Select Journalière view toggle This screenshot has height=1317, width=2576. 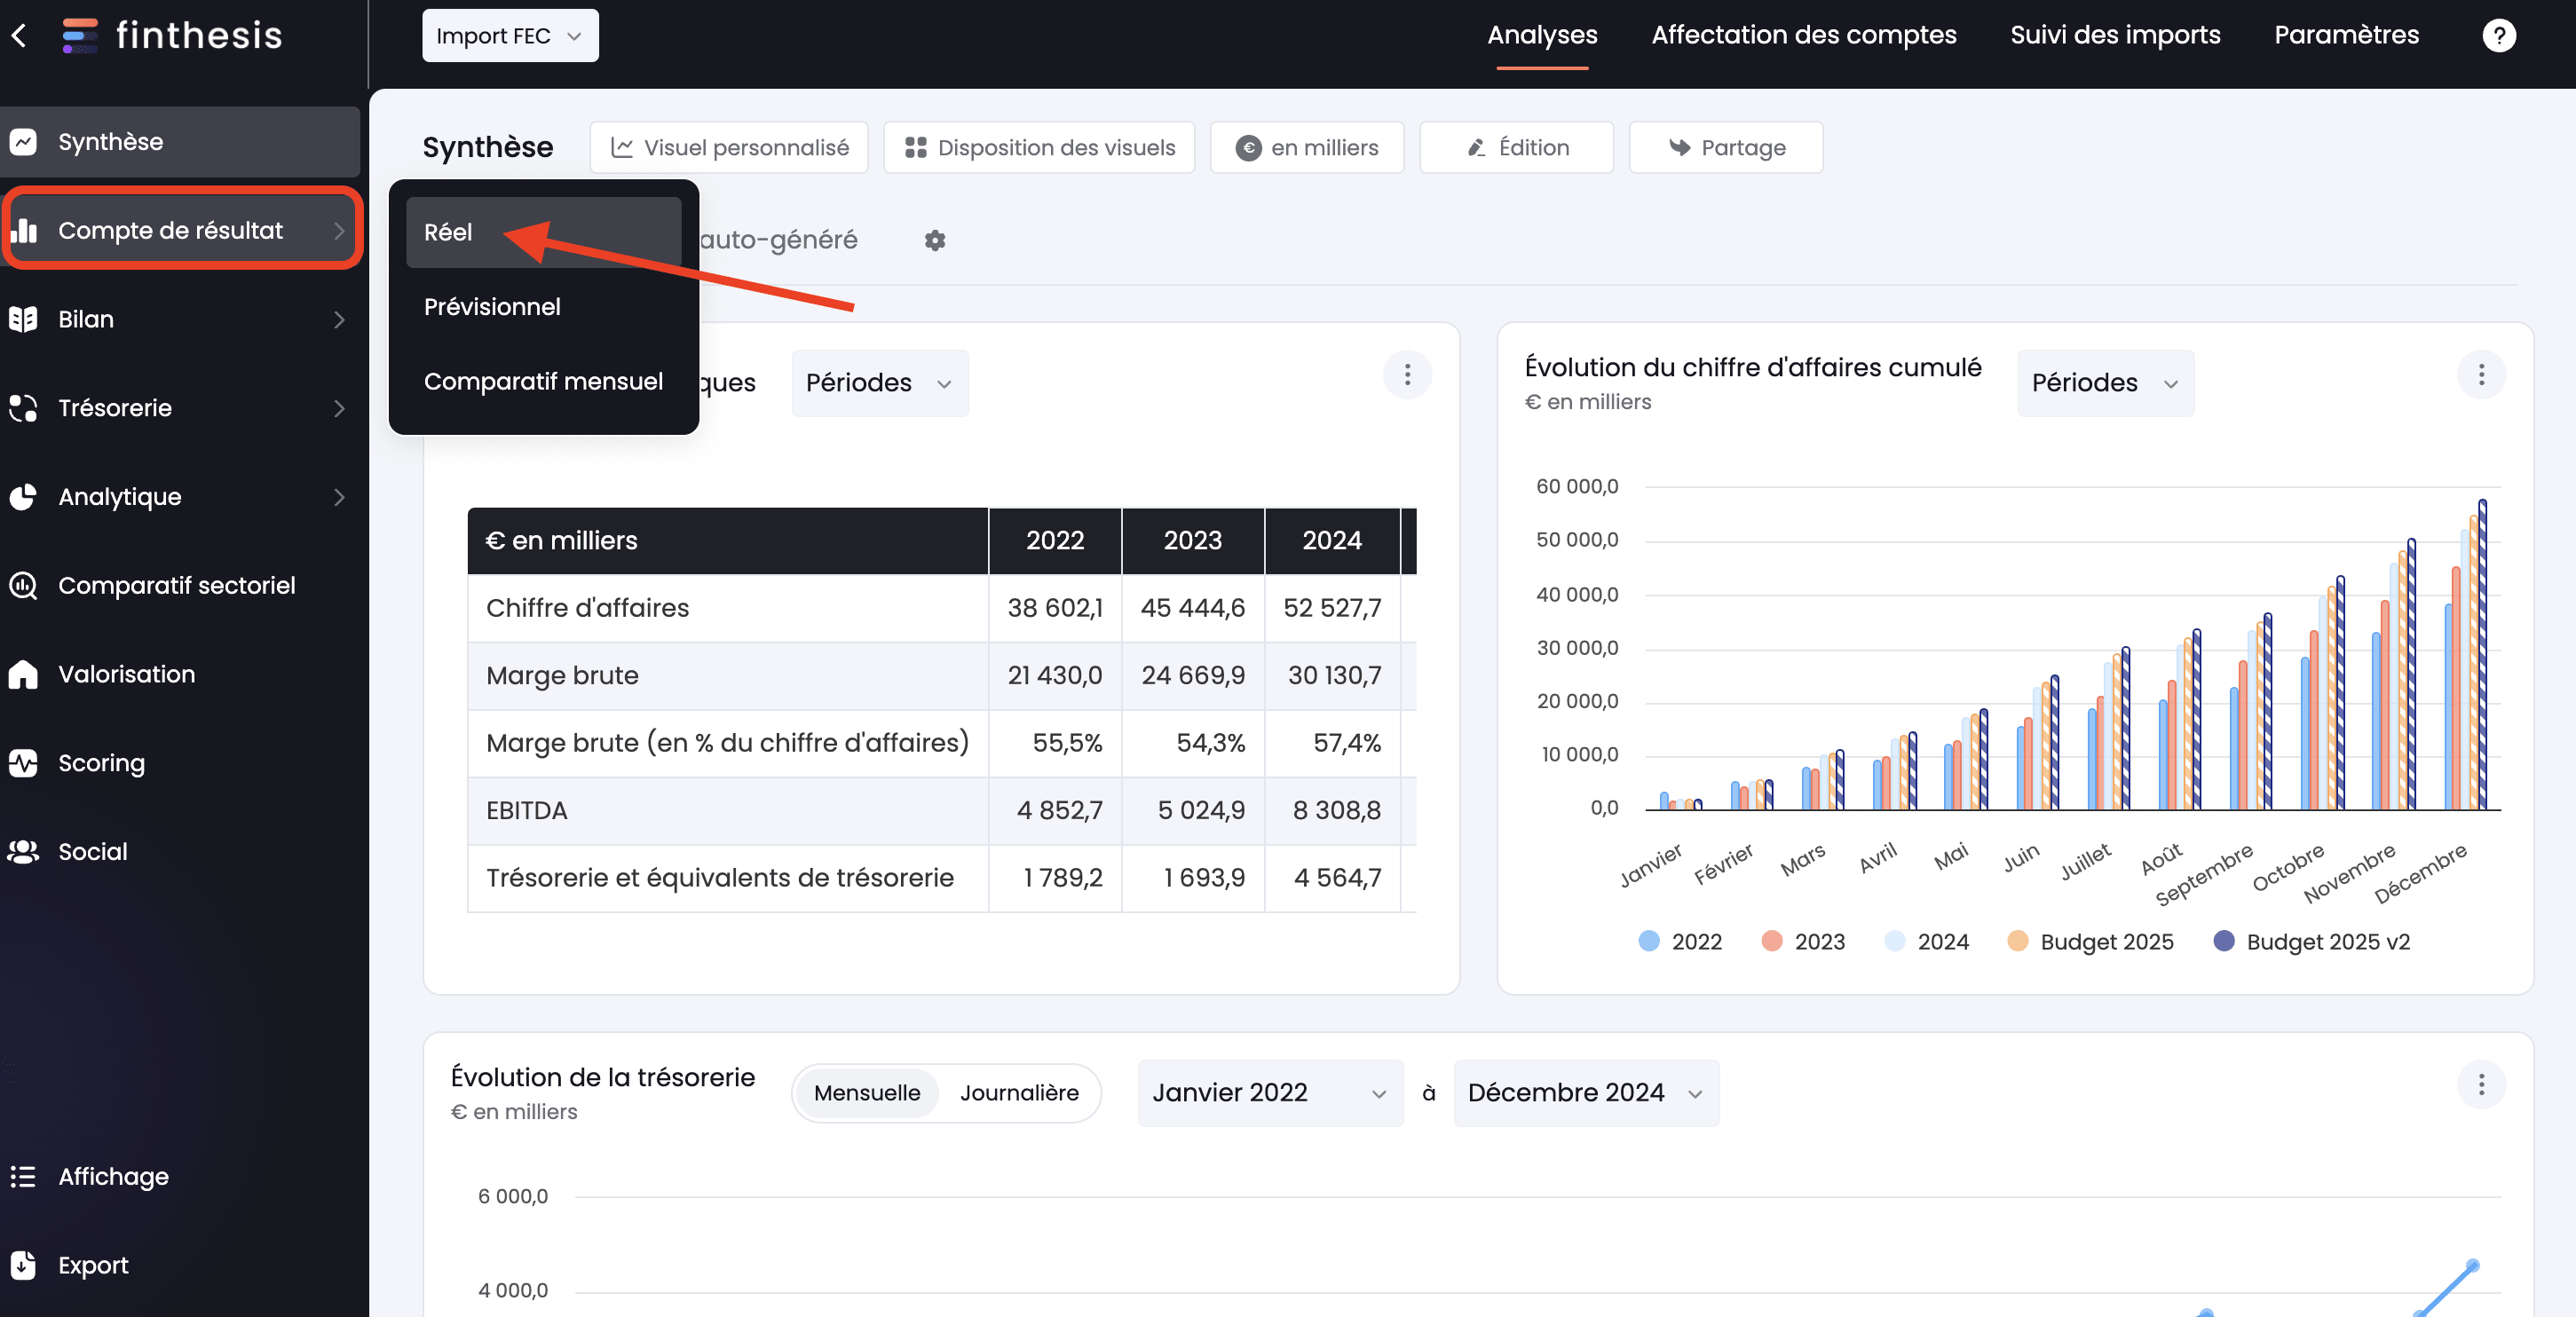point(1019,1093)
